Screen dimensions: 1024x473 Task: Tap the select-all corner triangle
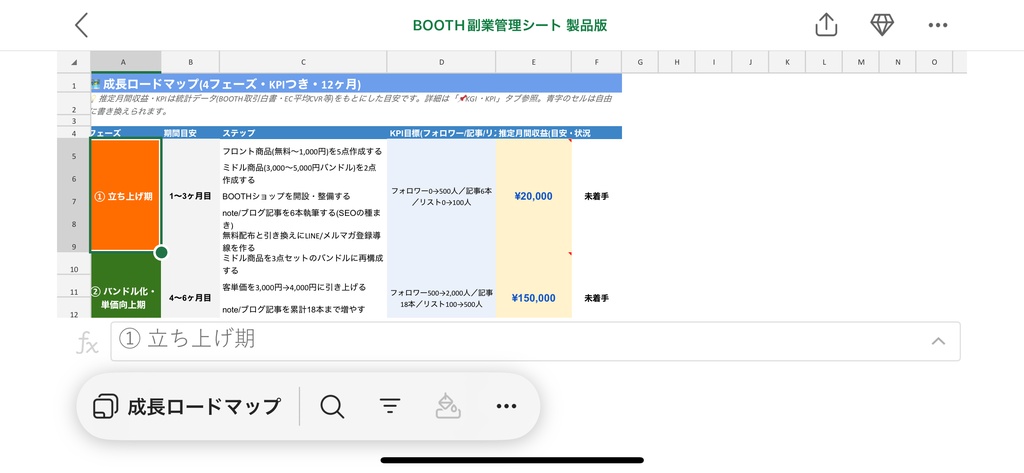coord(74,62)
